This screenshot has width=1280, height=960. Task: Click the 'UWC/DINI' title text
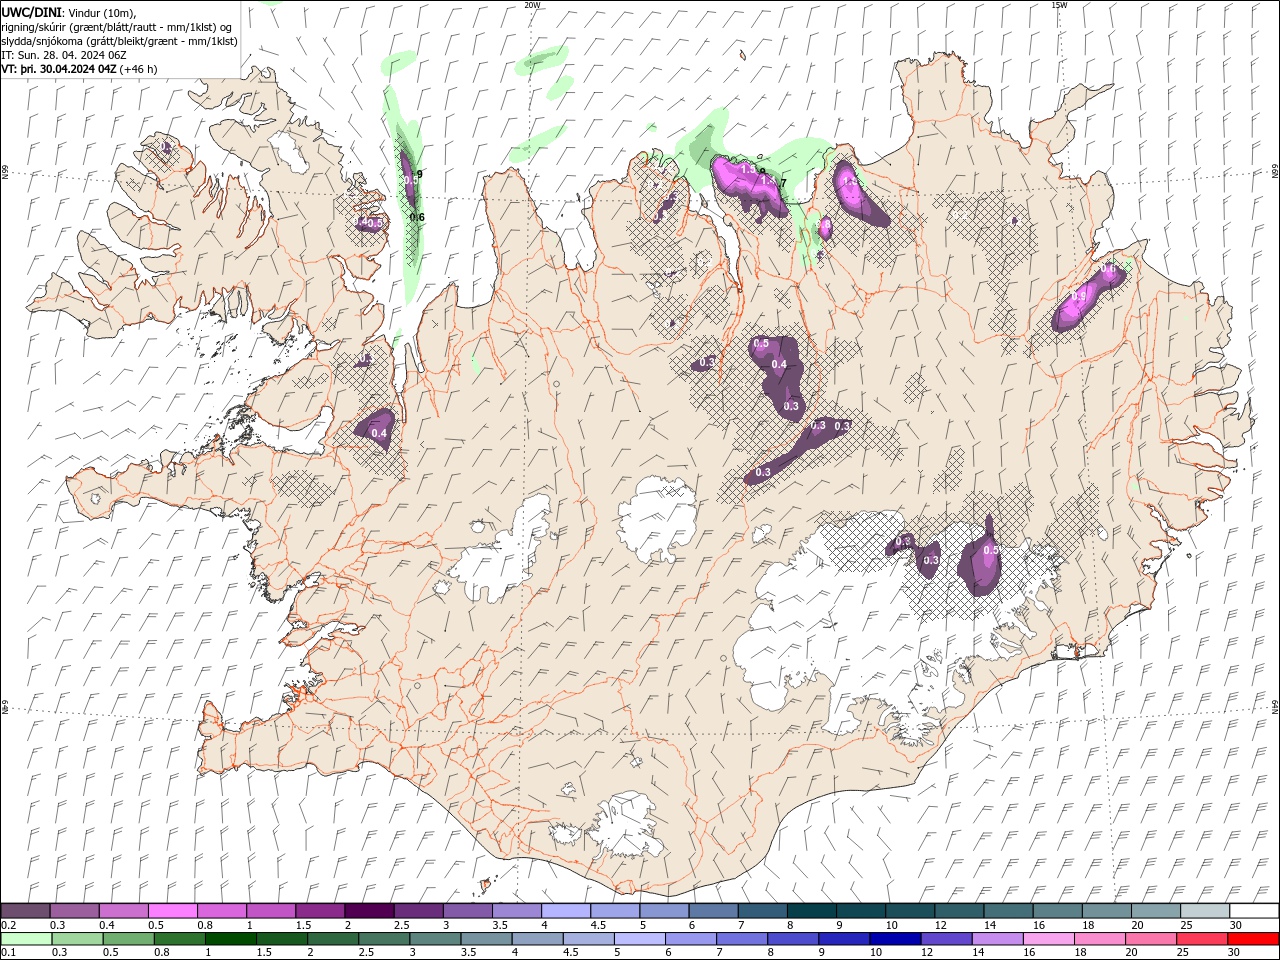(x=32, y=11)
